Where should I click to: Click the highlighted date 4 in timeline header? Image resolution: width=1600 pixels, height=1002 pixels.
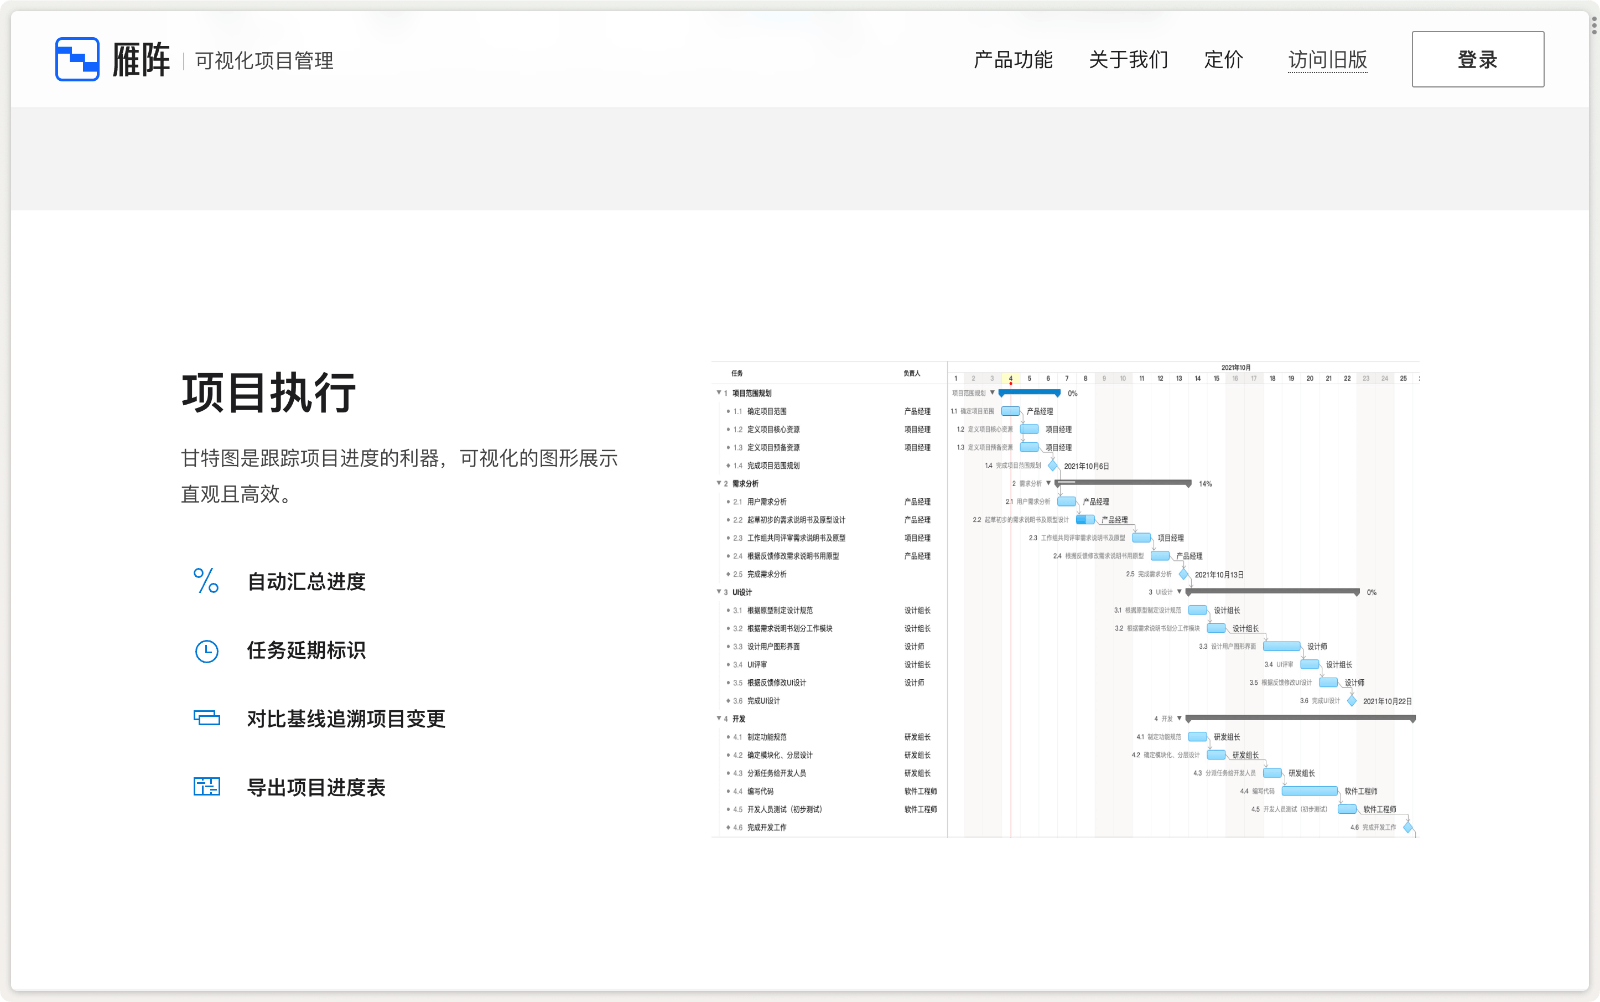click(x=1010, y=379)
